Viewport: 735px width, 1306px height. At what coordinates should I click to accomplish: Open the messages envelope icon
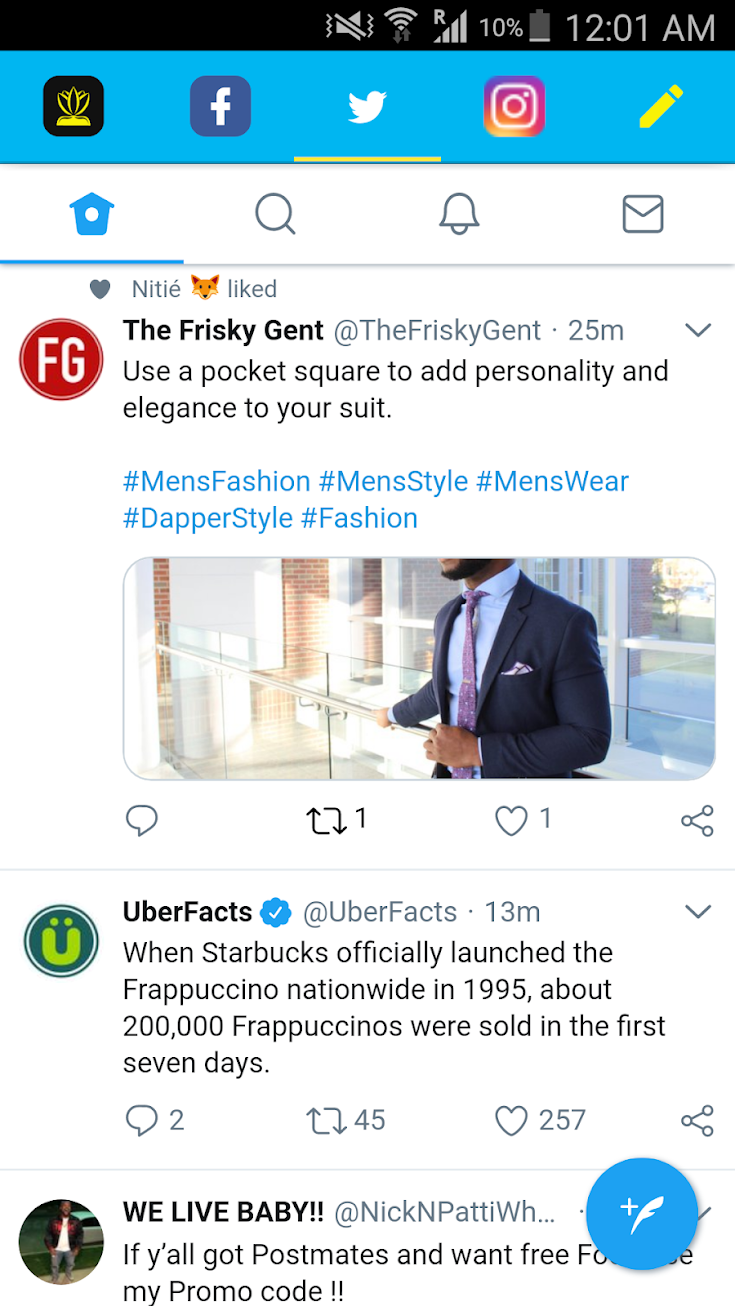pyautogui.click(x=643, y=214)
